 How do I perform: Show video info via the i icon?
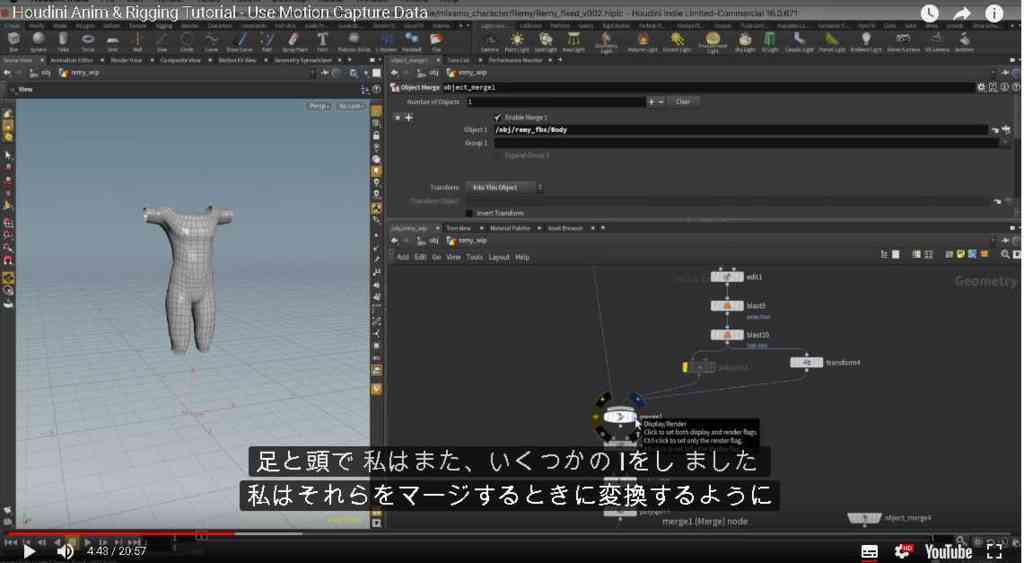[x=994, y=13]
